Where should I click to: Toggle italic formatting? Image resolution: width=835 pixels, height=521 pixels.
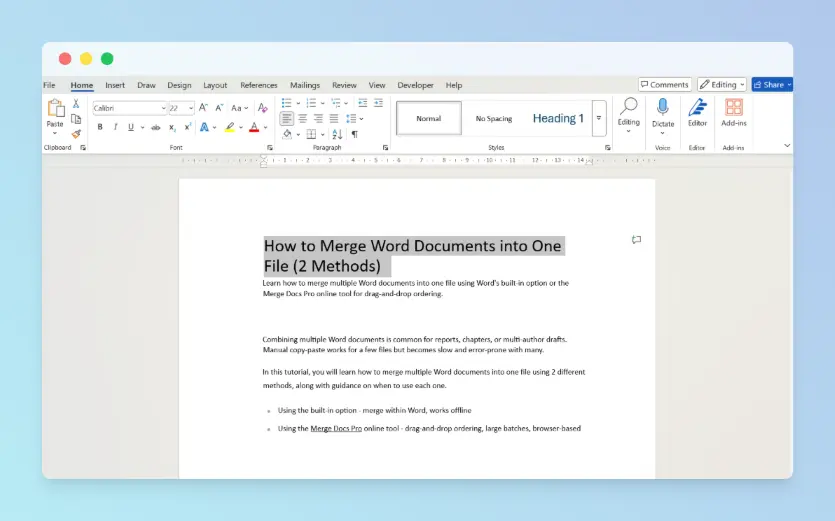pyautogui.click(x=115, y=127)
